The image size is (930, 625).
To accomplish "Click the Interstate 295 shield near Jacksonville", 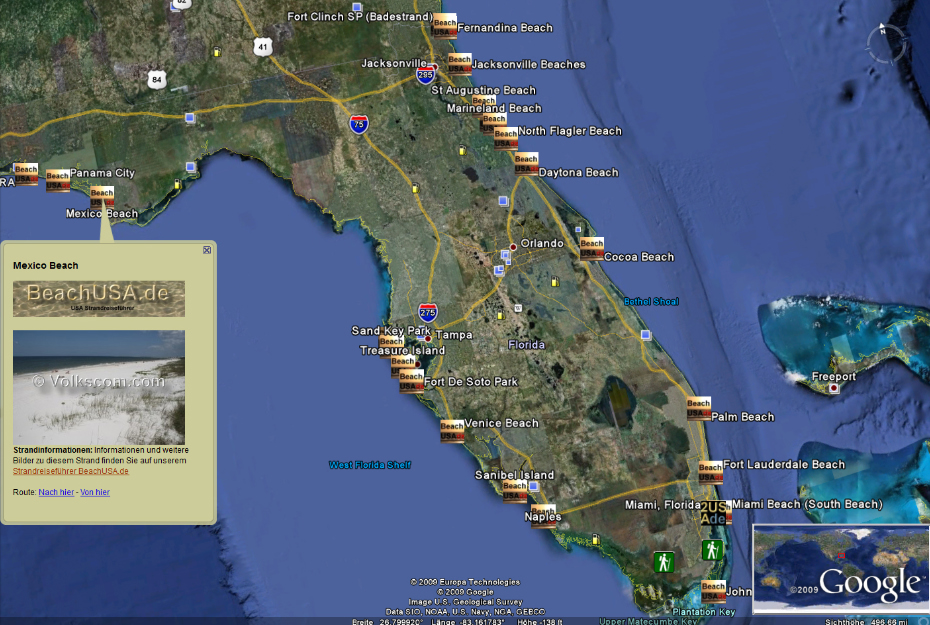I will point(425,75).
